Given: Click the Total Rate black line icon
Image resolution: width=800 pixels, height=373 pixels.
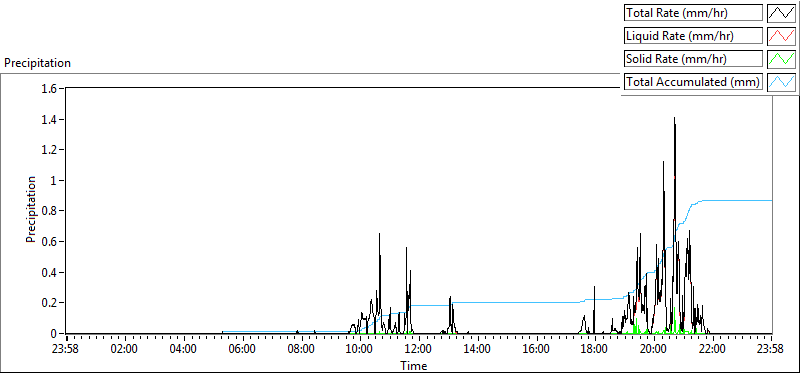Looking at the screenshot, I should (x=782, y=13).
